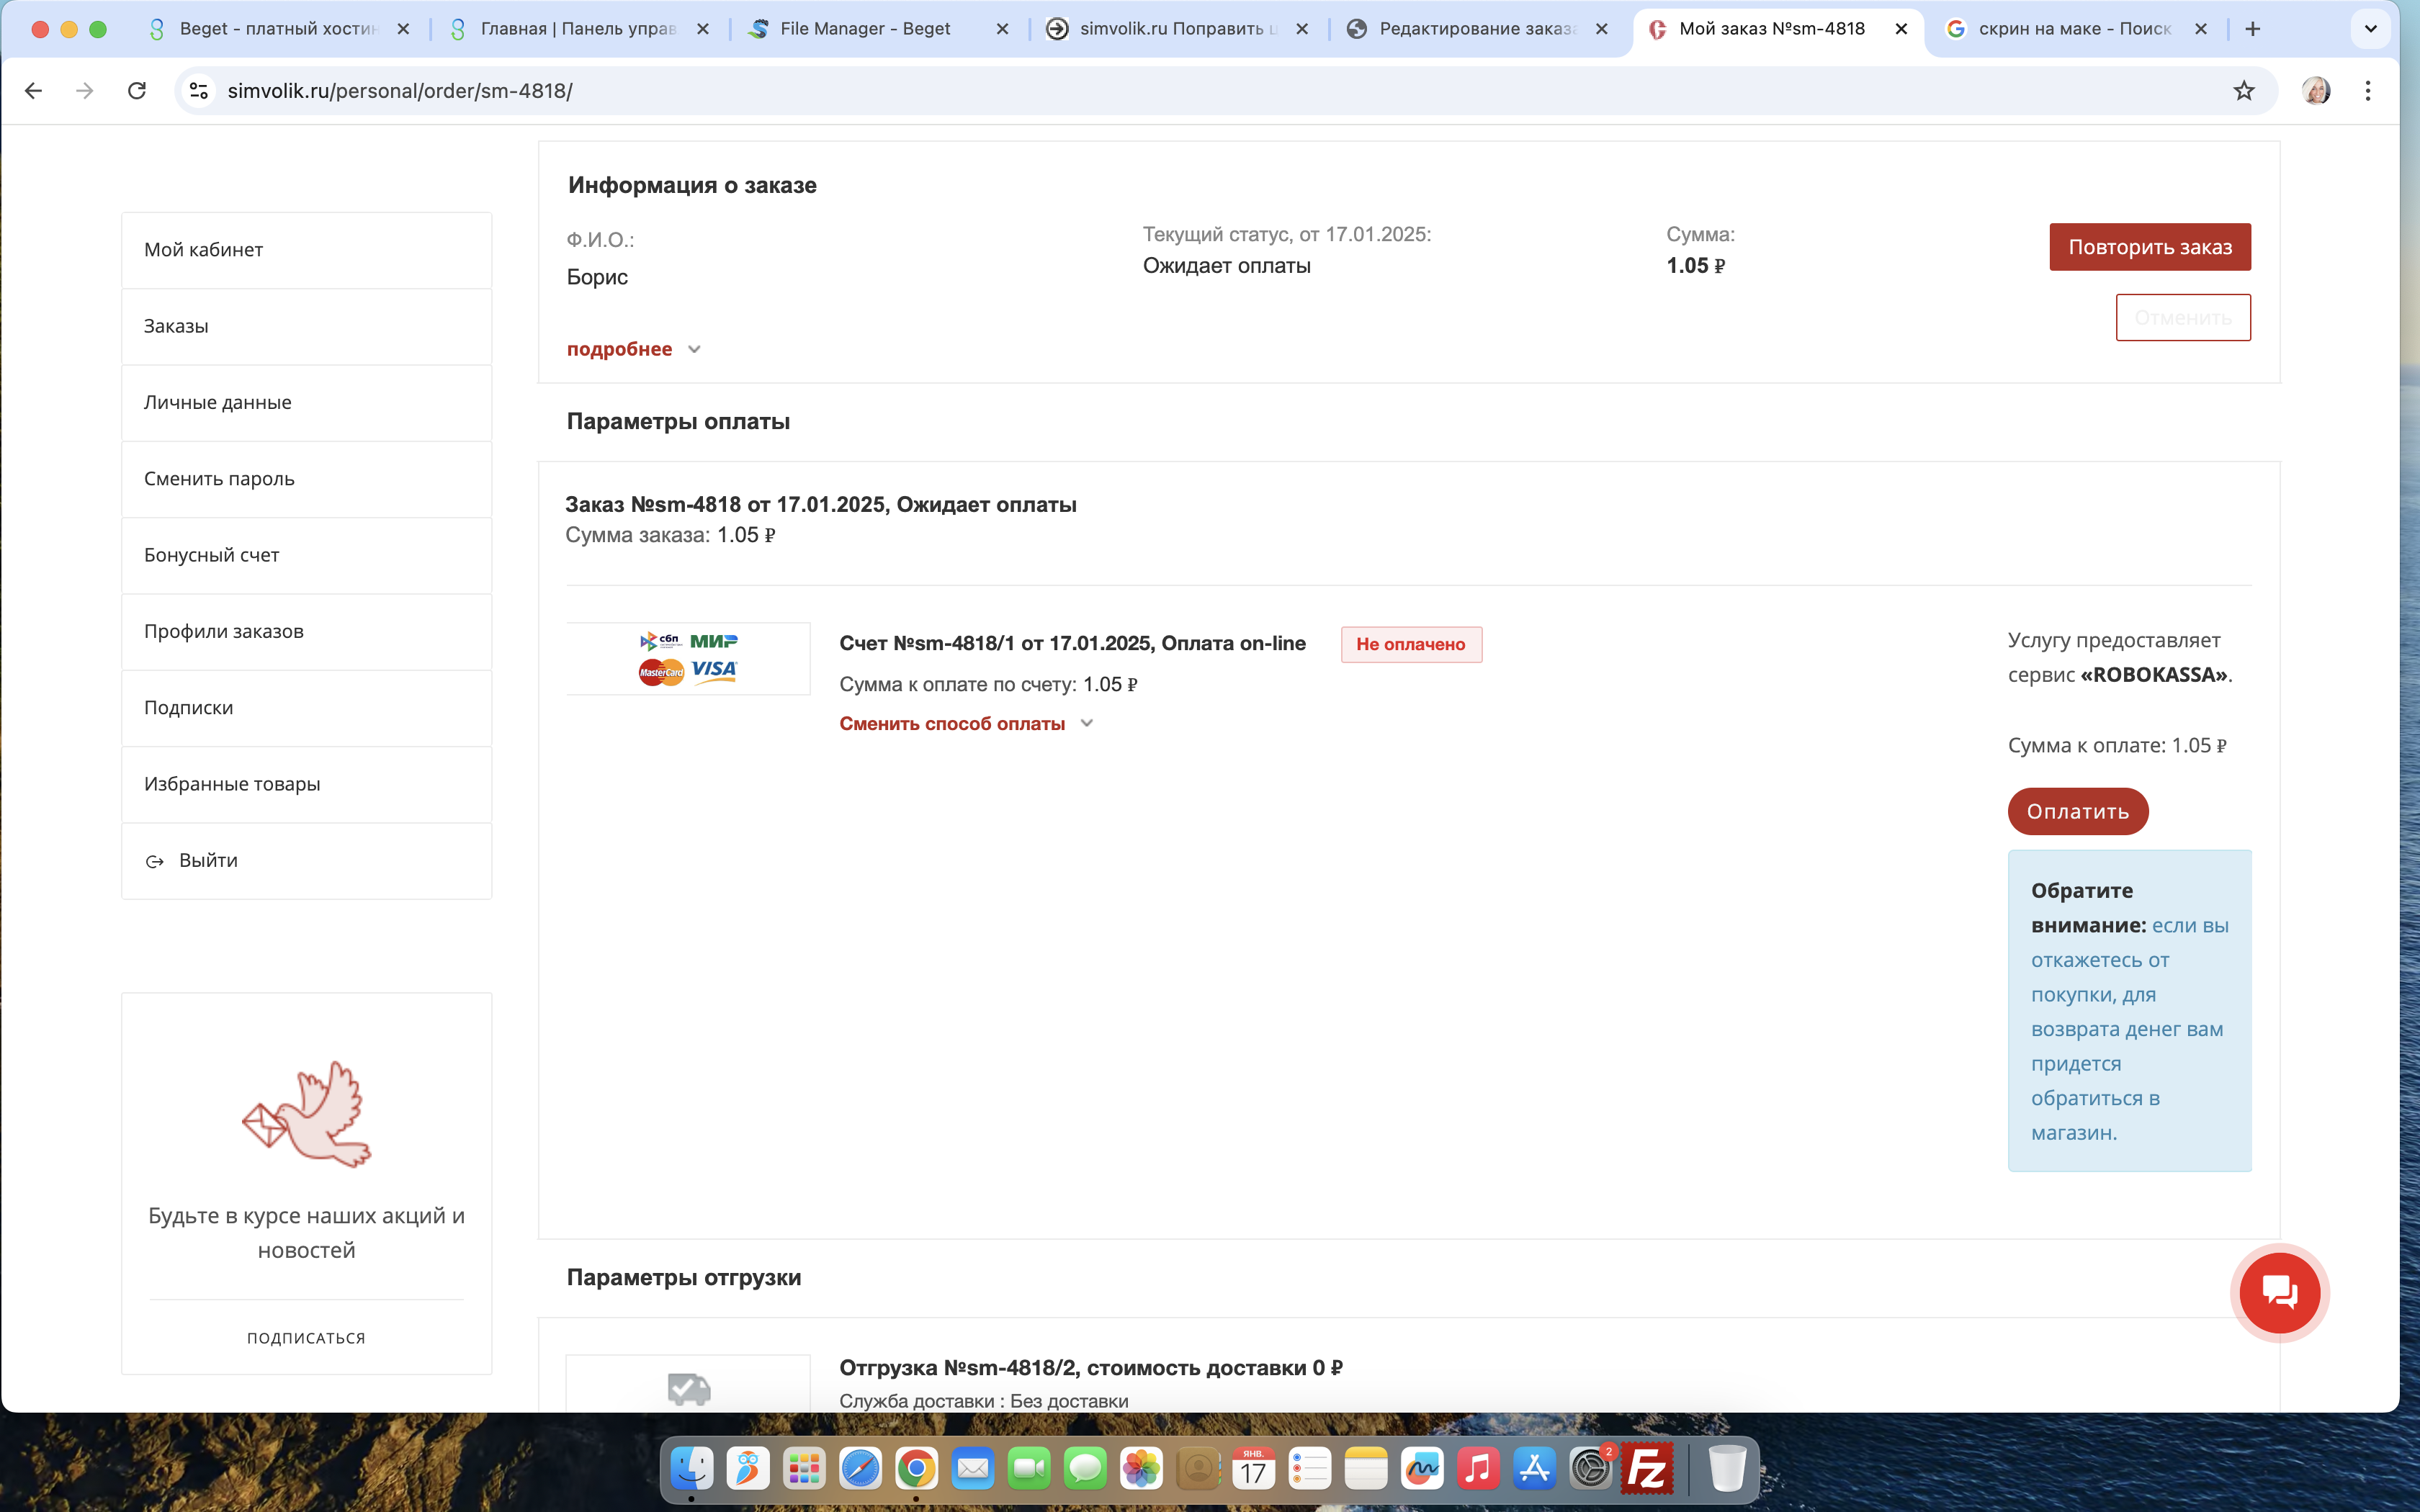The height and width of the screenshot is (1512, 2420).
Task: Close the 'Мой заказ №sm-4818' tab
Action: coord(1901,29)
